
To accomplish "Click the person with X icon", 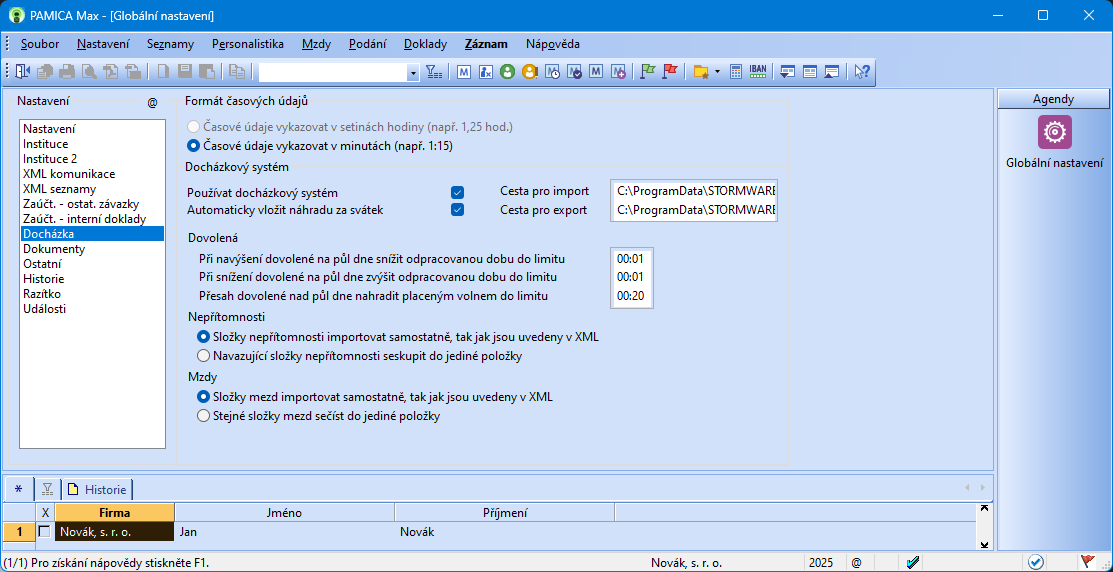I will click(486, 72).
